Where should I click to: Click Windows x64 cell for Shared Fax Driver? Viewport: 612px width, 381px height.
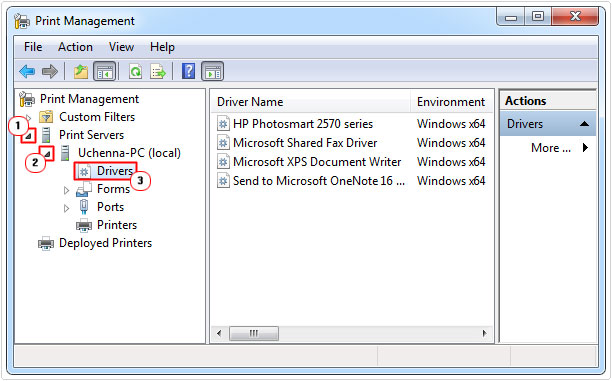click(451, 143)
